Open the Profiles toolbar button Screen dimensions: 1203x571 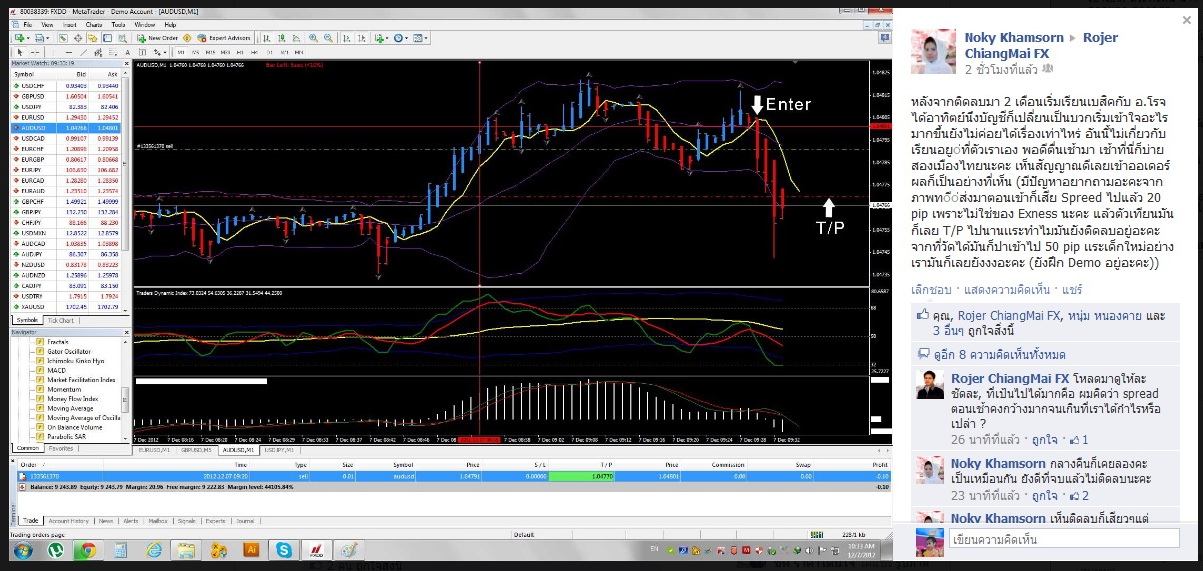(40, 38)
